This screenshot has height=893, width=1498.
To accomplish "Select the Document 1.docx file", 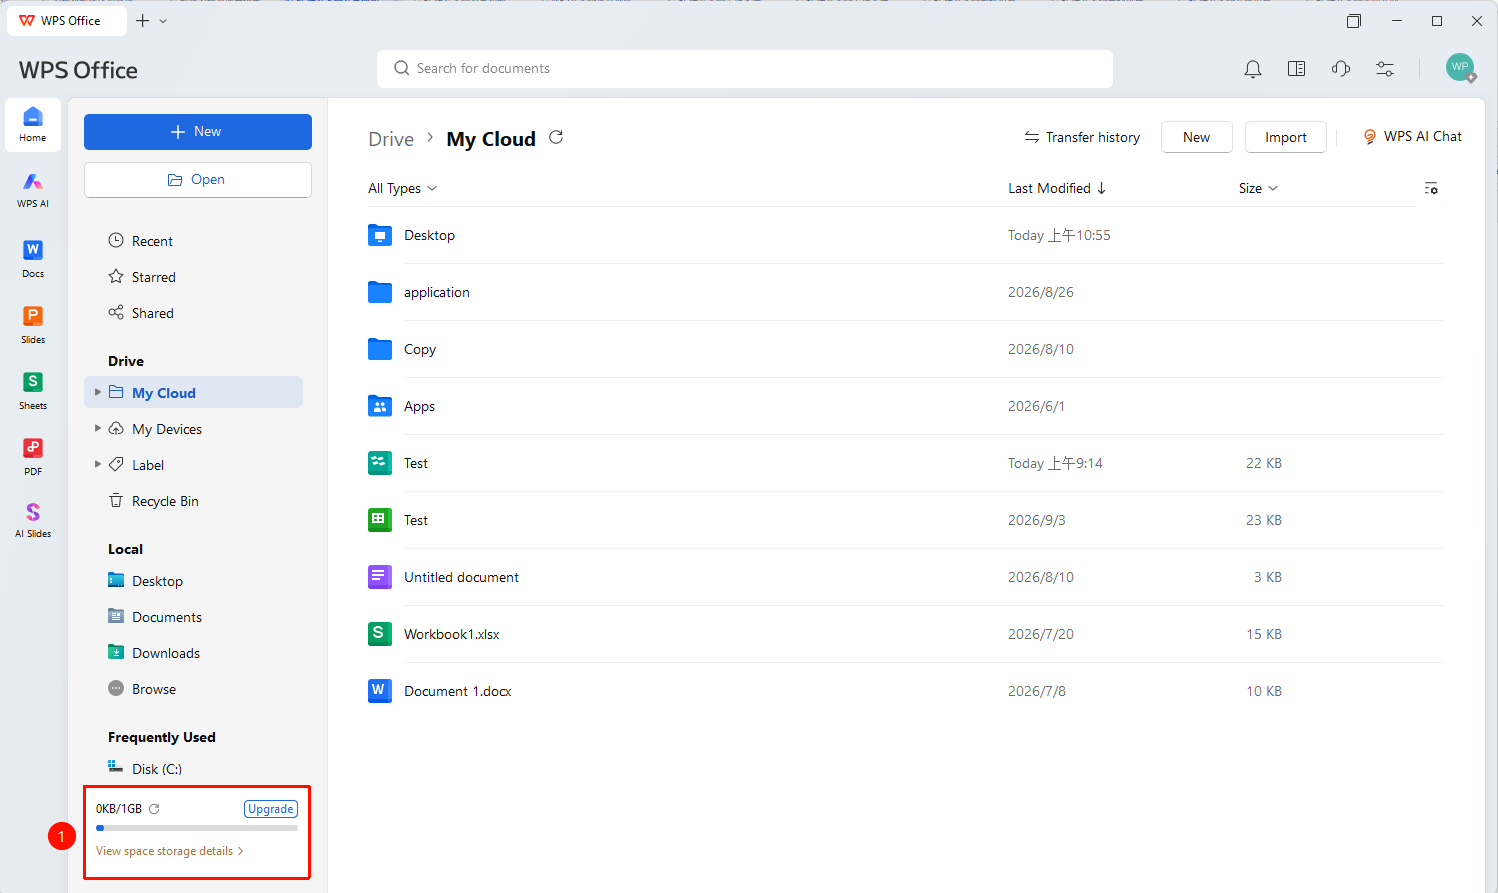I will 906,691.
